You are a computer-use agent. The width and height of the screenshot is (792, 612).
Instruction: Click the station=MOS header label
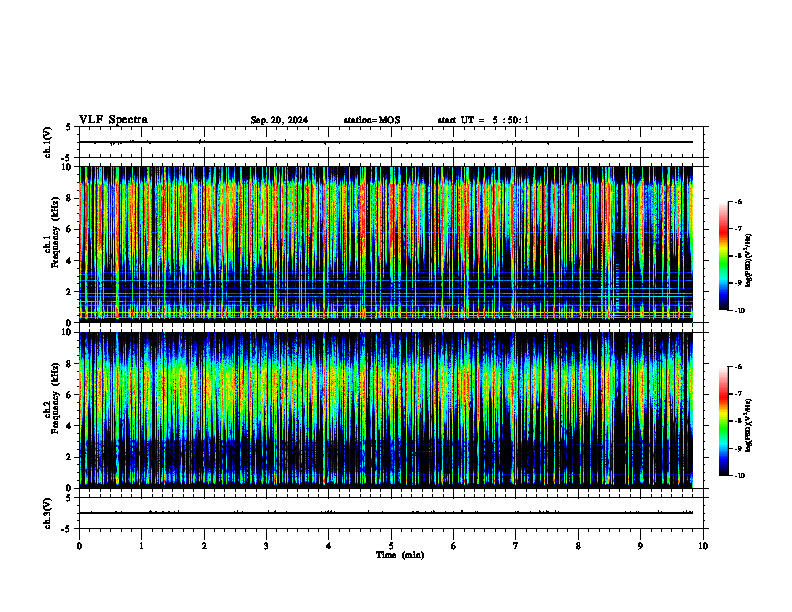[x=372, y=120]
